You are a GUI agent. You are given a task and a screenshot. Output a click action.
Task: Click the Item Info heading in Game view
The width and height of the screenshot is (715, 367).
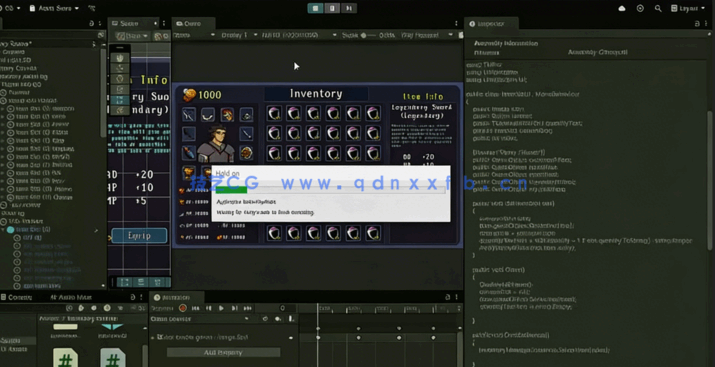(x=423, y=97)
